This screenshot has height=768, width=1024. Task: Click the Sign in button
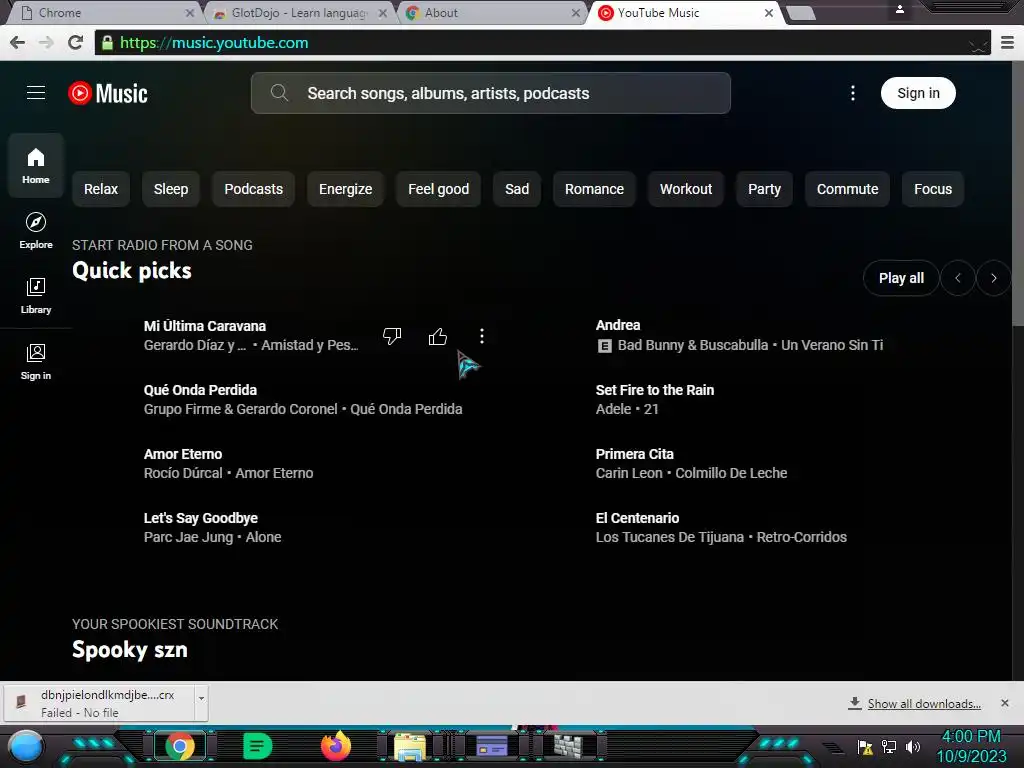[x=918, y=93]
